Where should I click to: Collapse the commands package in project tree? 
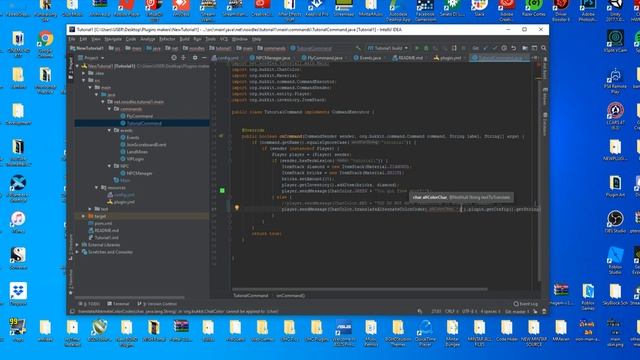coord(109,109)
